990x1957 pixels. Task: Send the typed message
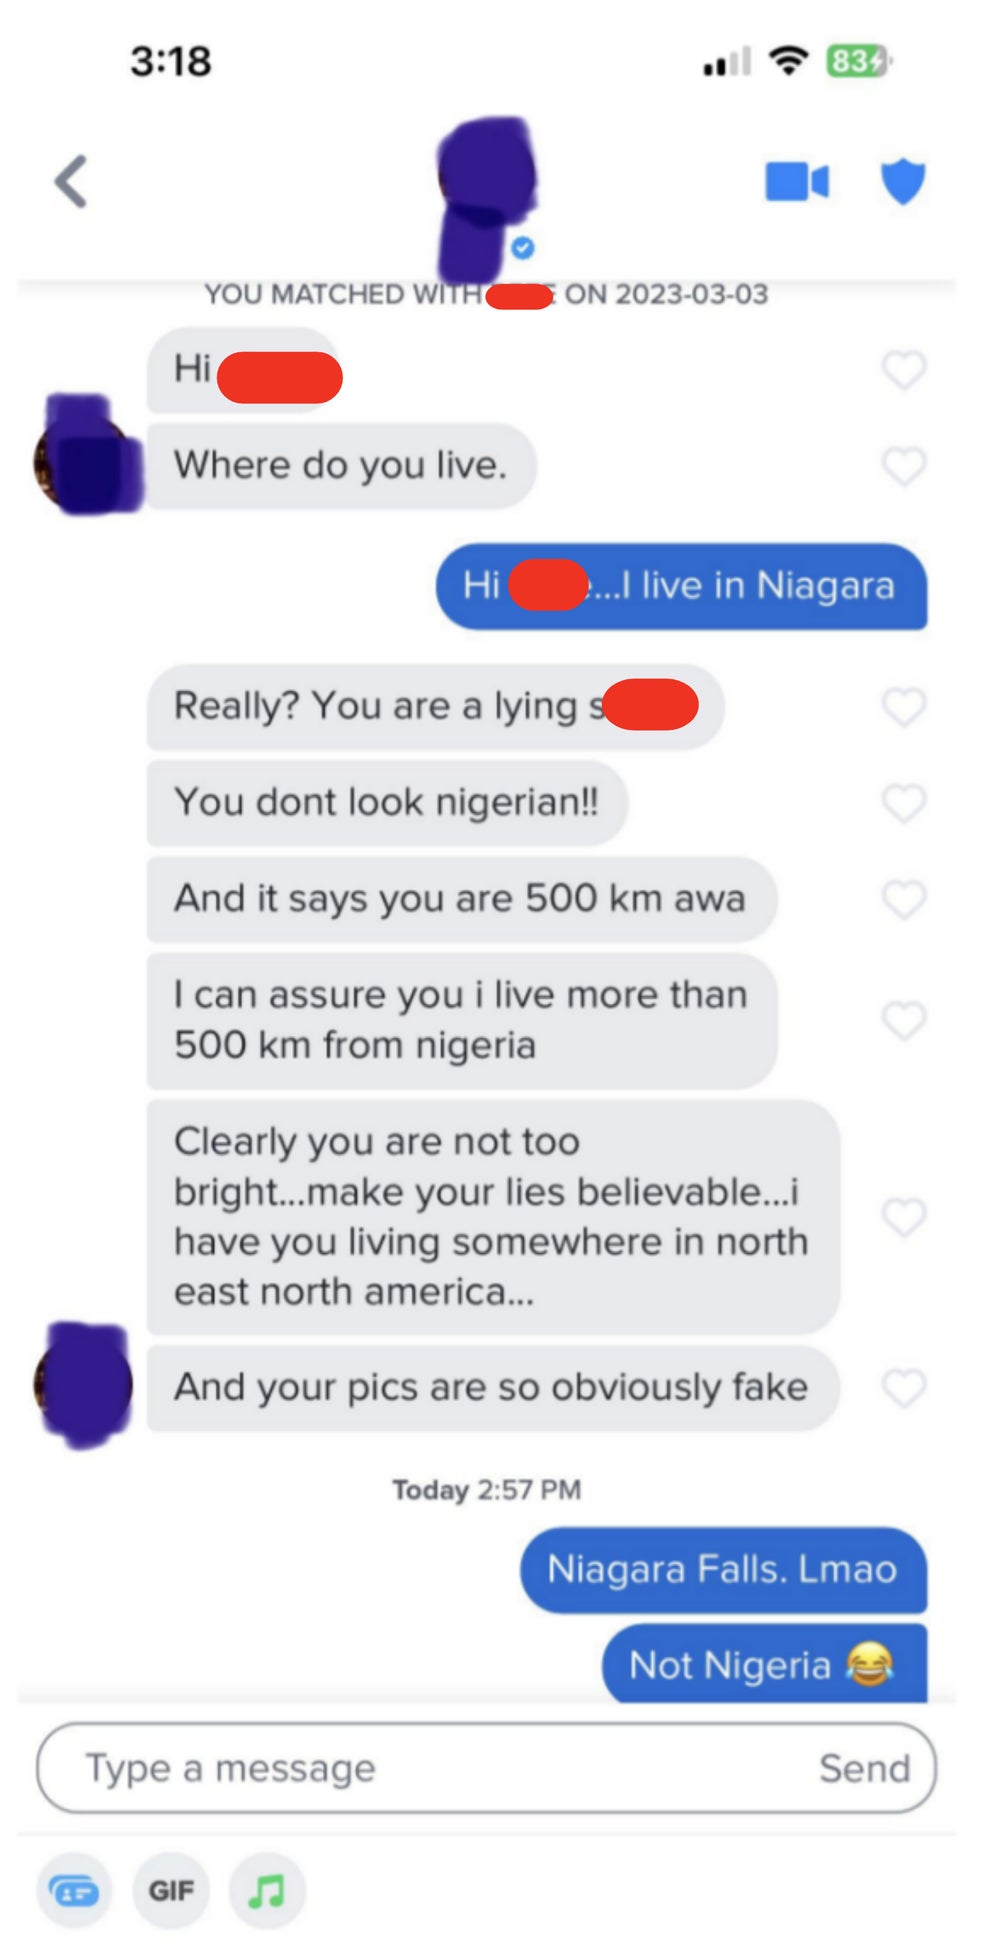864,1768
